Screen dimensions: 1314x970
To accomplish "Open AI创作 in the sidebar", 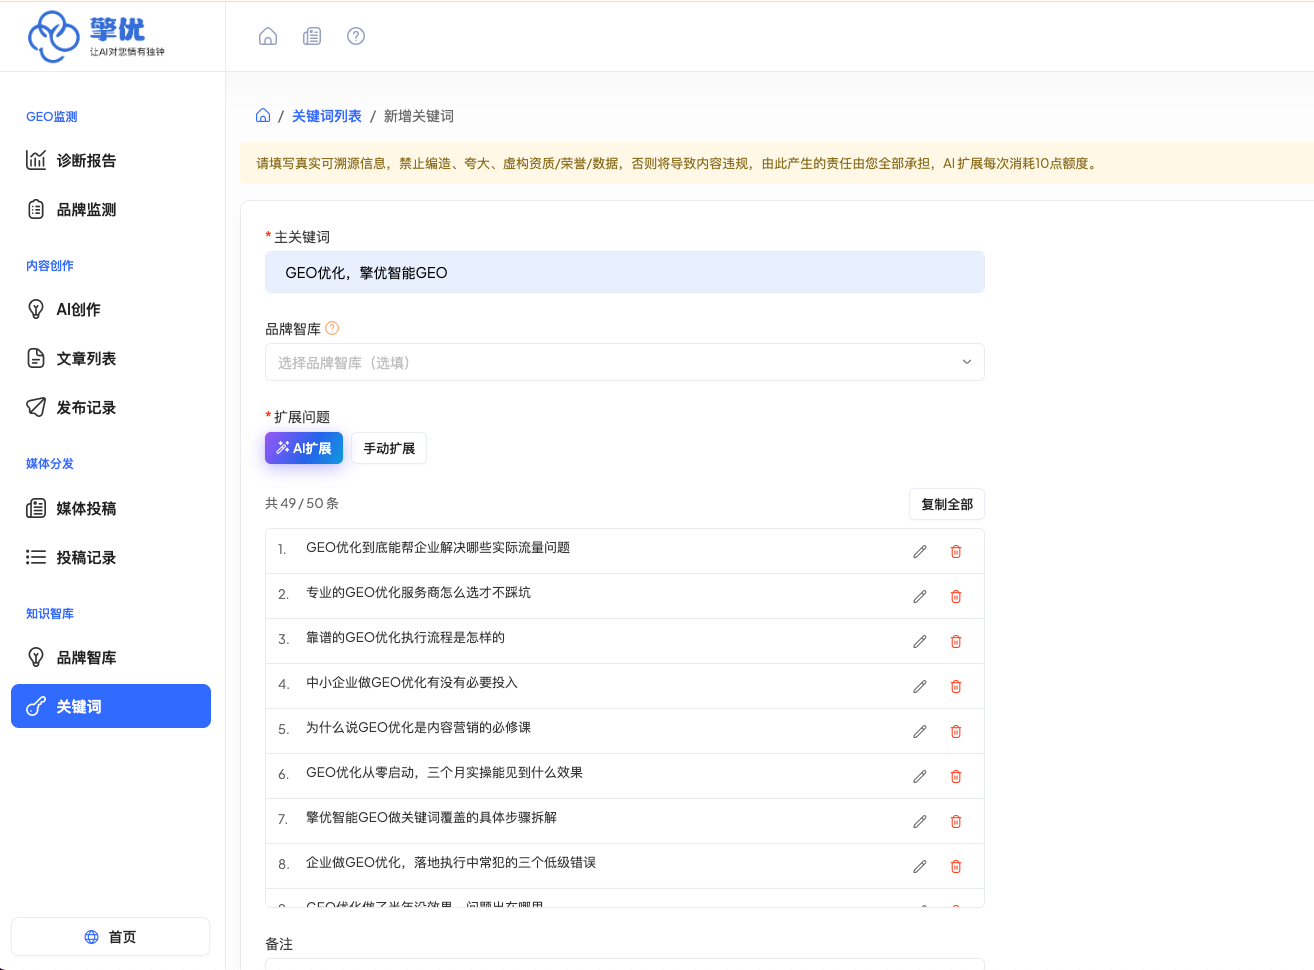I will coord(111,309).
